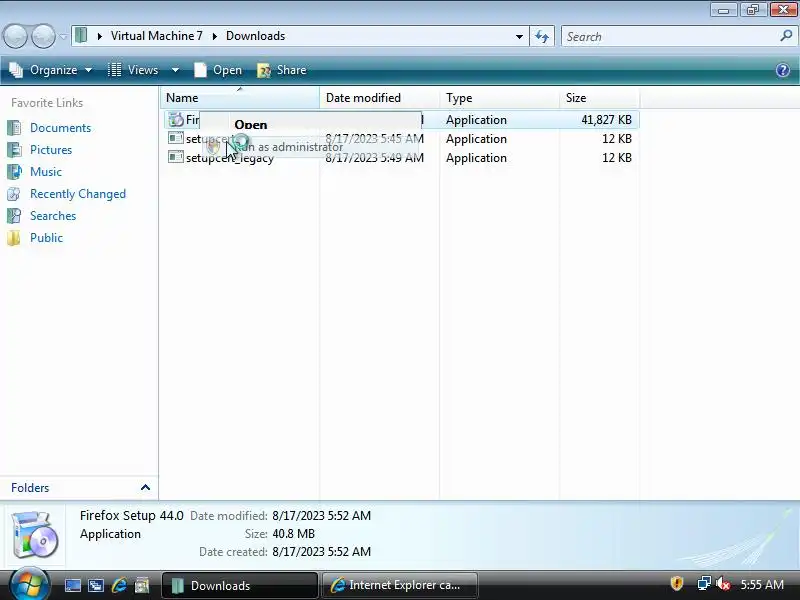
Task: Open Recently Changed favorite link
Action: 78,194
